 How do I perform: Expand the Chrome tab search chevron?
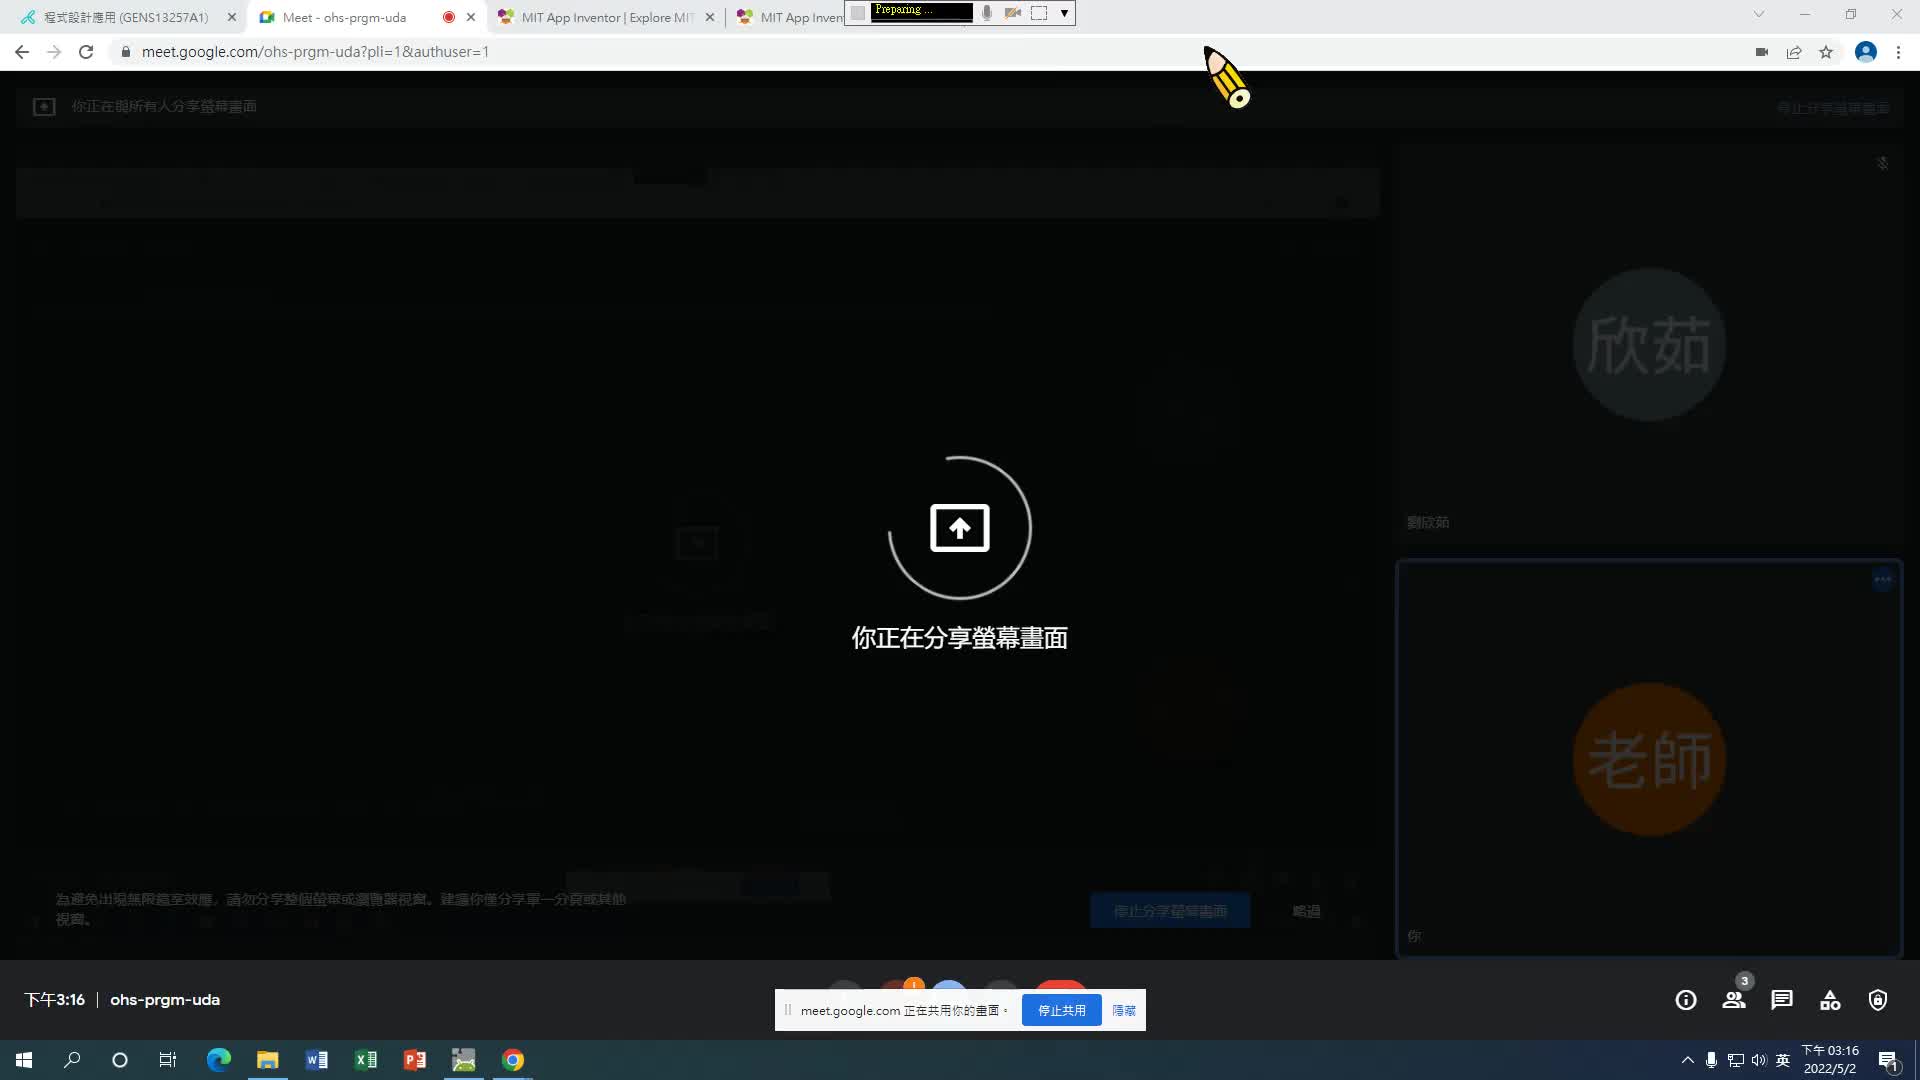pyautogui.click(x=1759, y=14)
